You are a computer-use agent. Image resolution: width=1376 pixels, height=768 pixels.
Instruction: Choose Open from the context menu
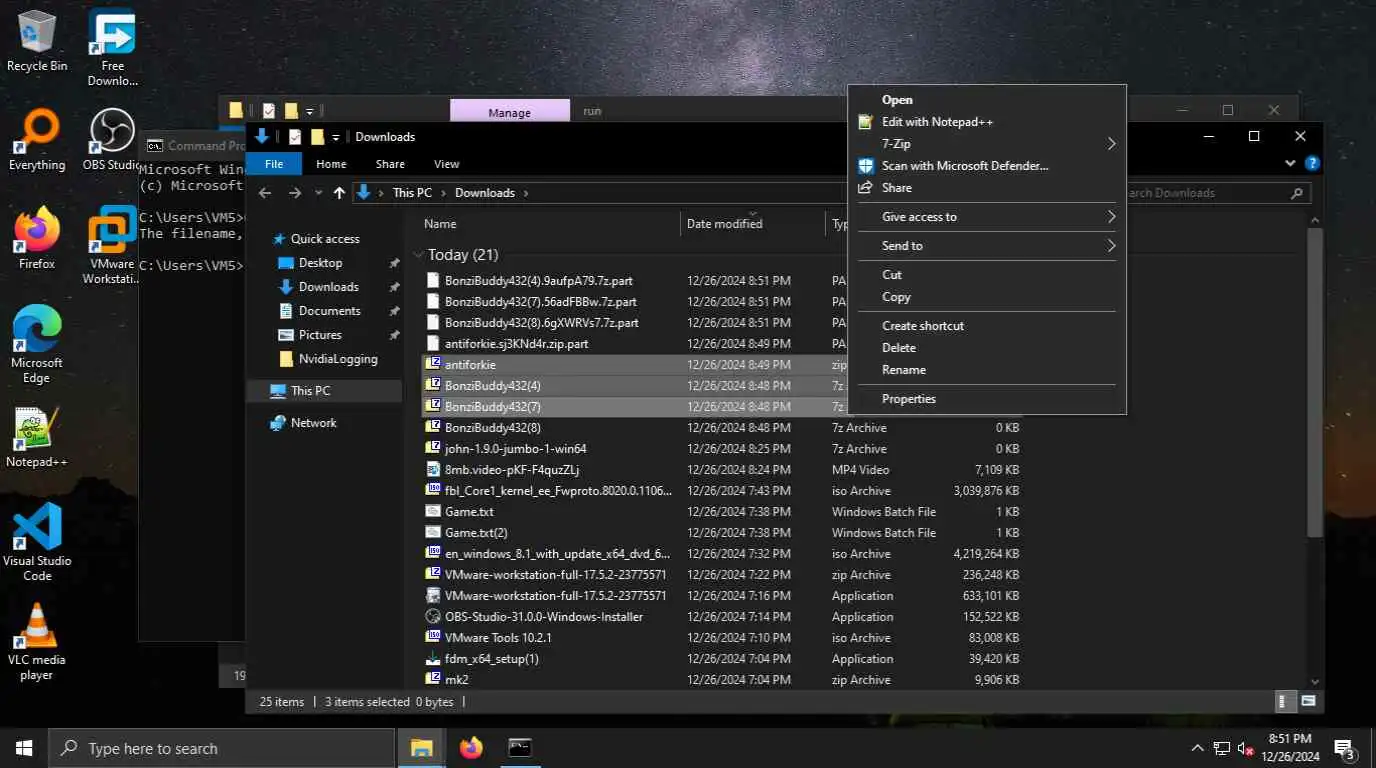coord(987,100)
